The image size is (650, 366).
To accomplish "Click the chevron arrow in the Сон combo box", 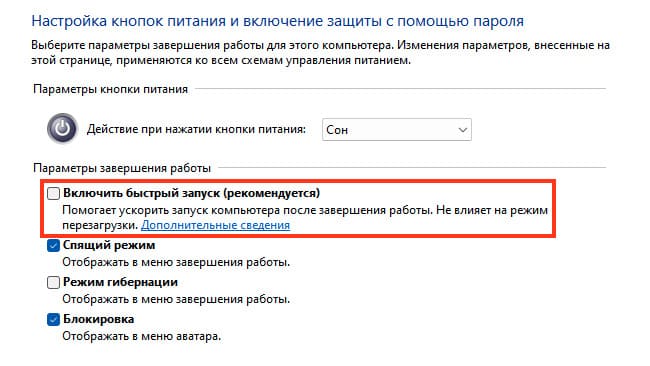I will [x=463, y=130].
